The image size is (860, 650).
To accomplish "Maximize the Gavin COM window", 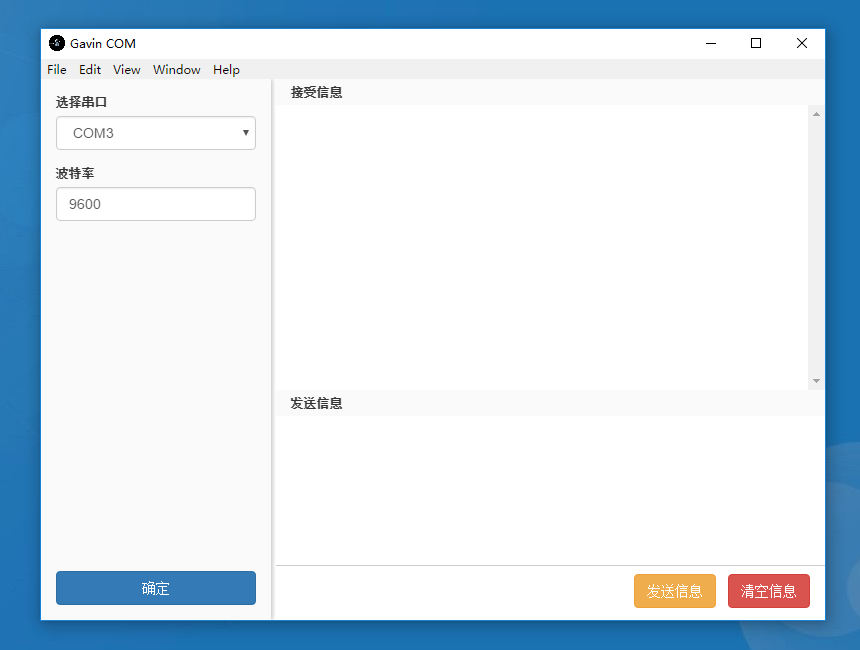I will click(x=756, y=43).
